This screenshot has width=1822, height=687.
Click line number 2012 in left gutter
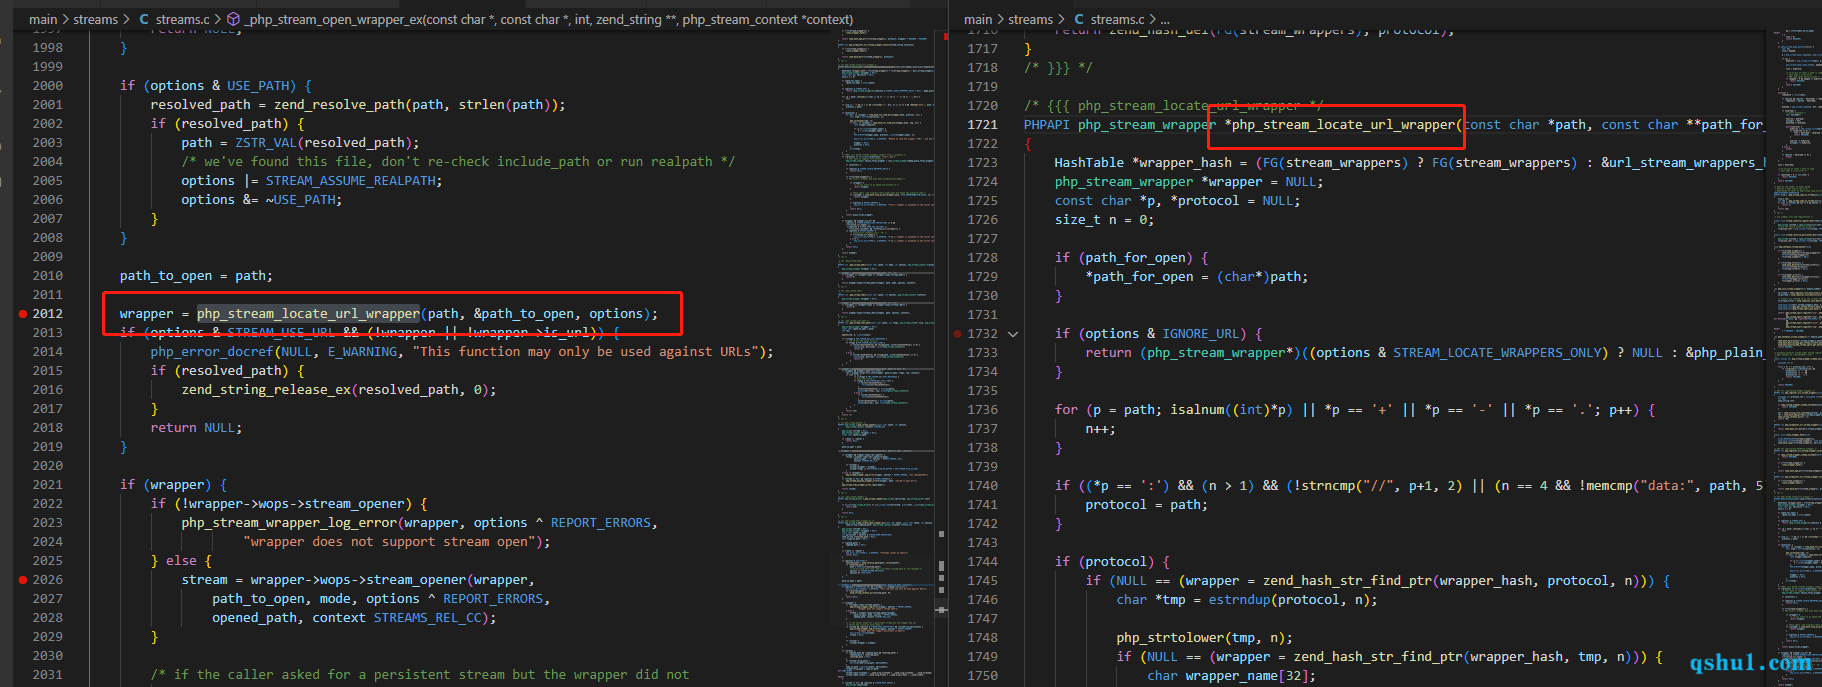pyautogui.click(x=47, y=313)
